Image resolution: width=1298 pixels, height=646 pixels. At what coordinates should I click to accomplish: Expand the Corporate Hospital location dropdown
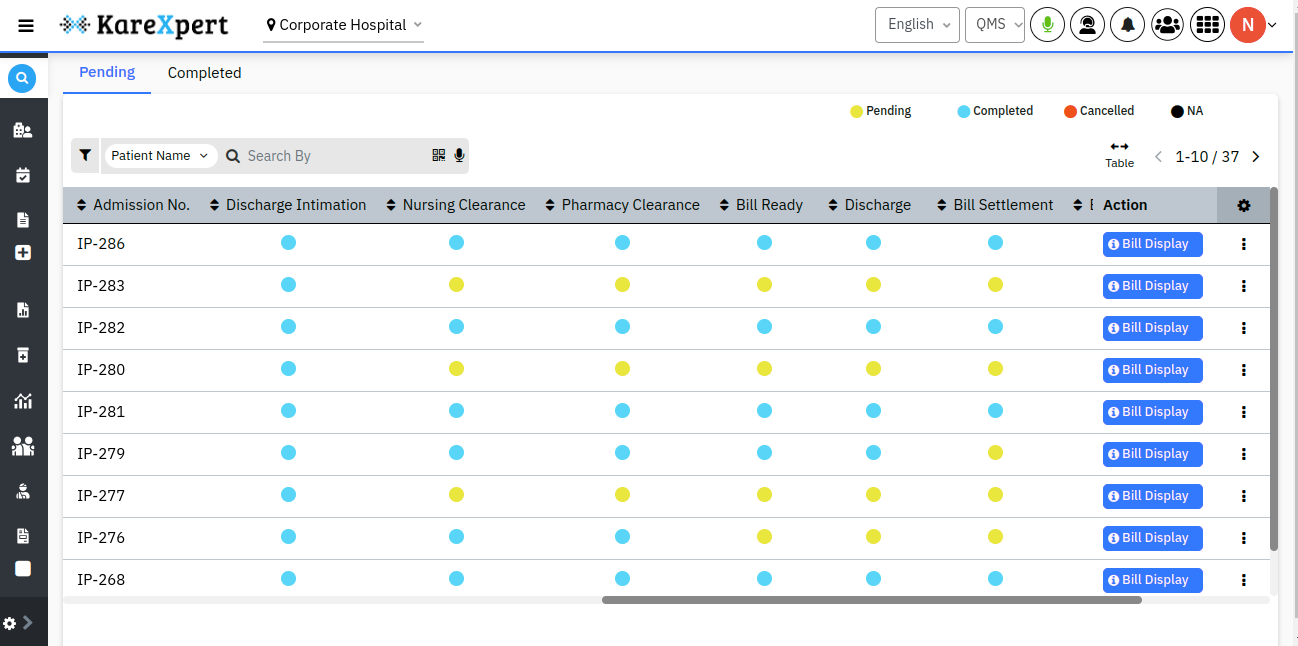tap(343, 25)
